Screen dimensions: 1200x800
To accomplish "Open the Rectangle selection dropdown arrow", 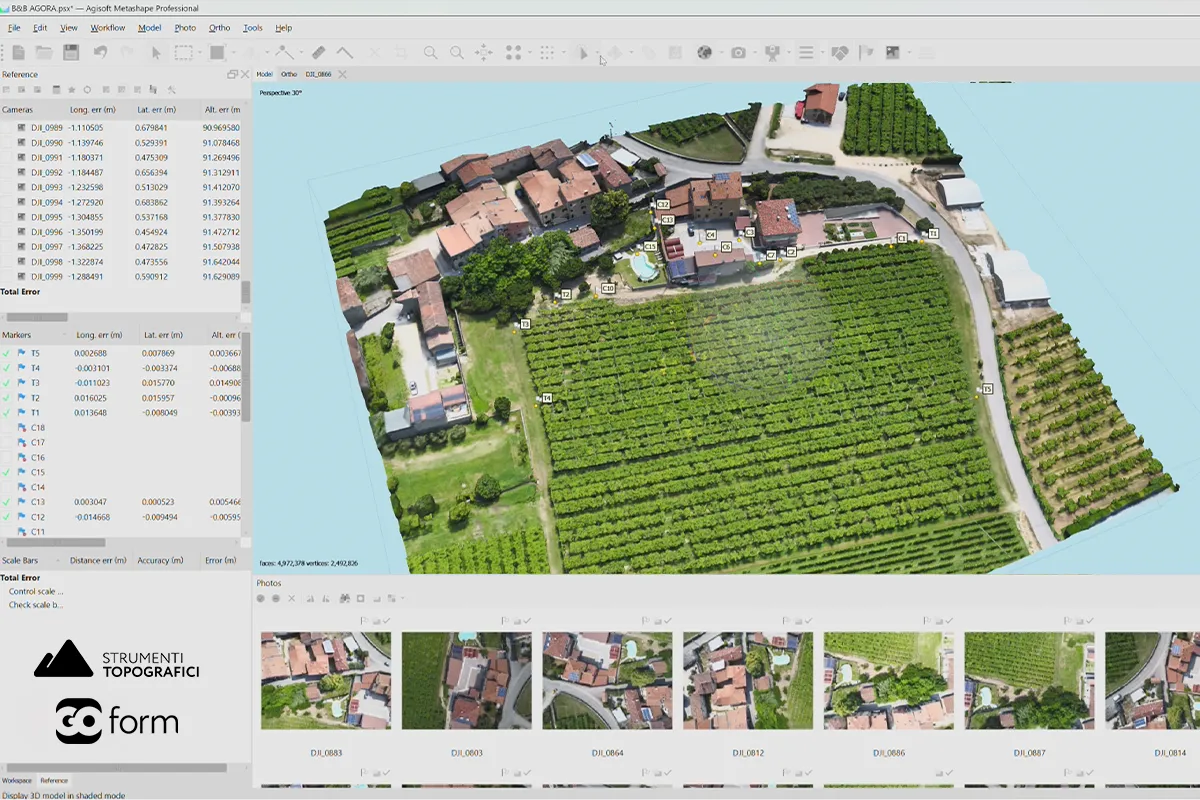I will [198, 52].
